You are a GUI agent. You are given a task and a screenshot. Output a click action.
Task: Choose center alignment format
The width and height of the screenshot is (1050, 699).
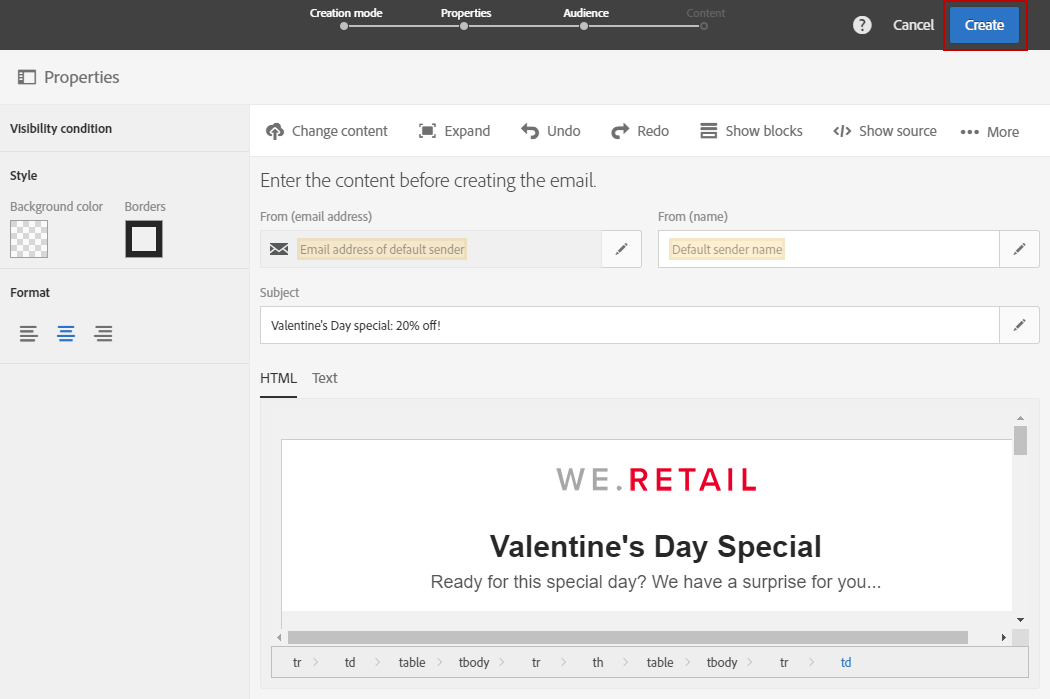tap(66, 334)
